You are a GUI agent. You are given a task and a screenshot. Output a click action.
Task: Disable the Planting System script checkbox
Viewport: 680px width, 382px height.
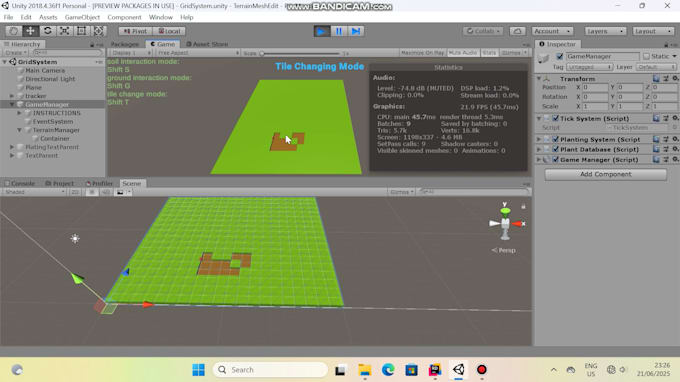coord(556,139)
